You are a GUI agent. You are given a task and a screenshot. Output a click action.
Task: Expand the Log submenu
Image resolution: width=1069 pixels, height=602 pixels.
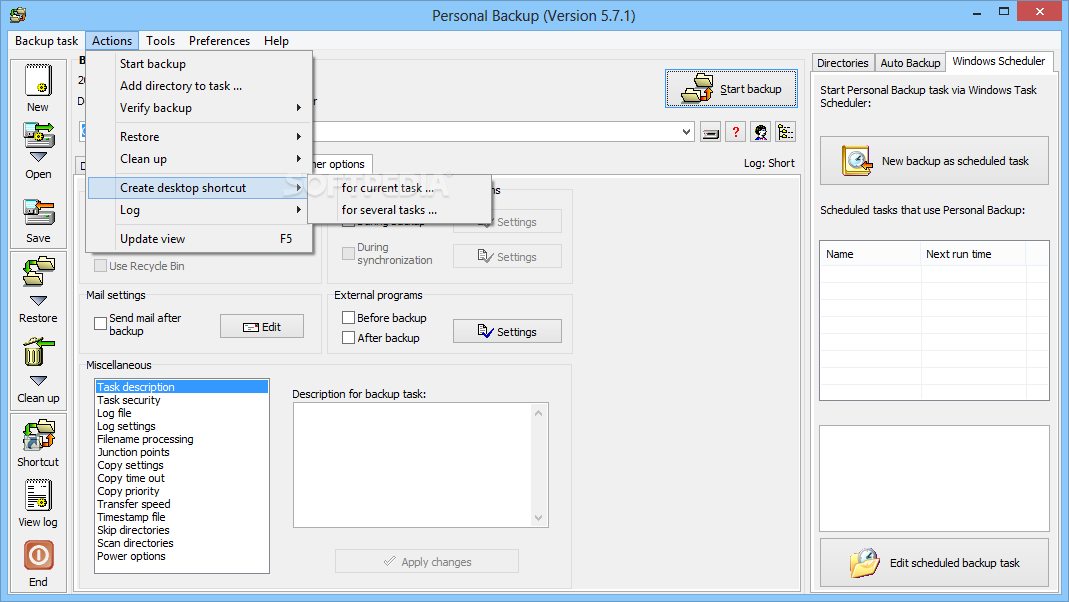click(299, 210)
